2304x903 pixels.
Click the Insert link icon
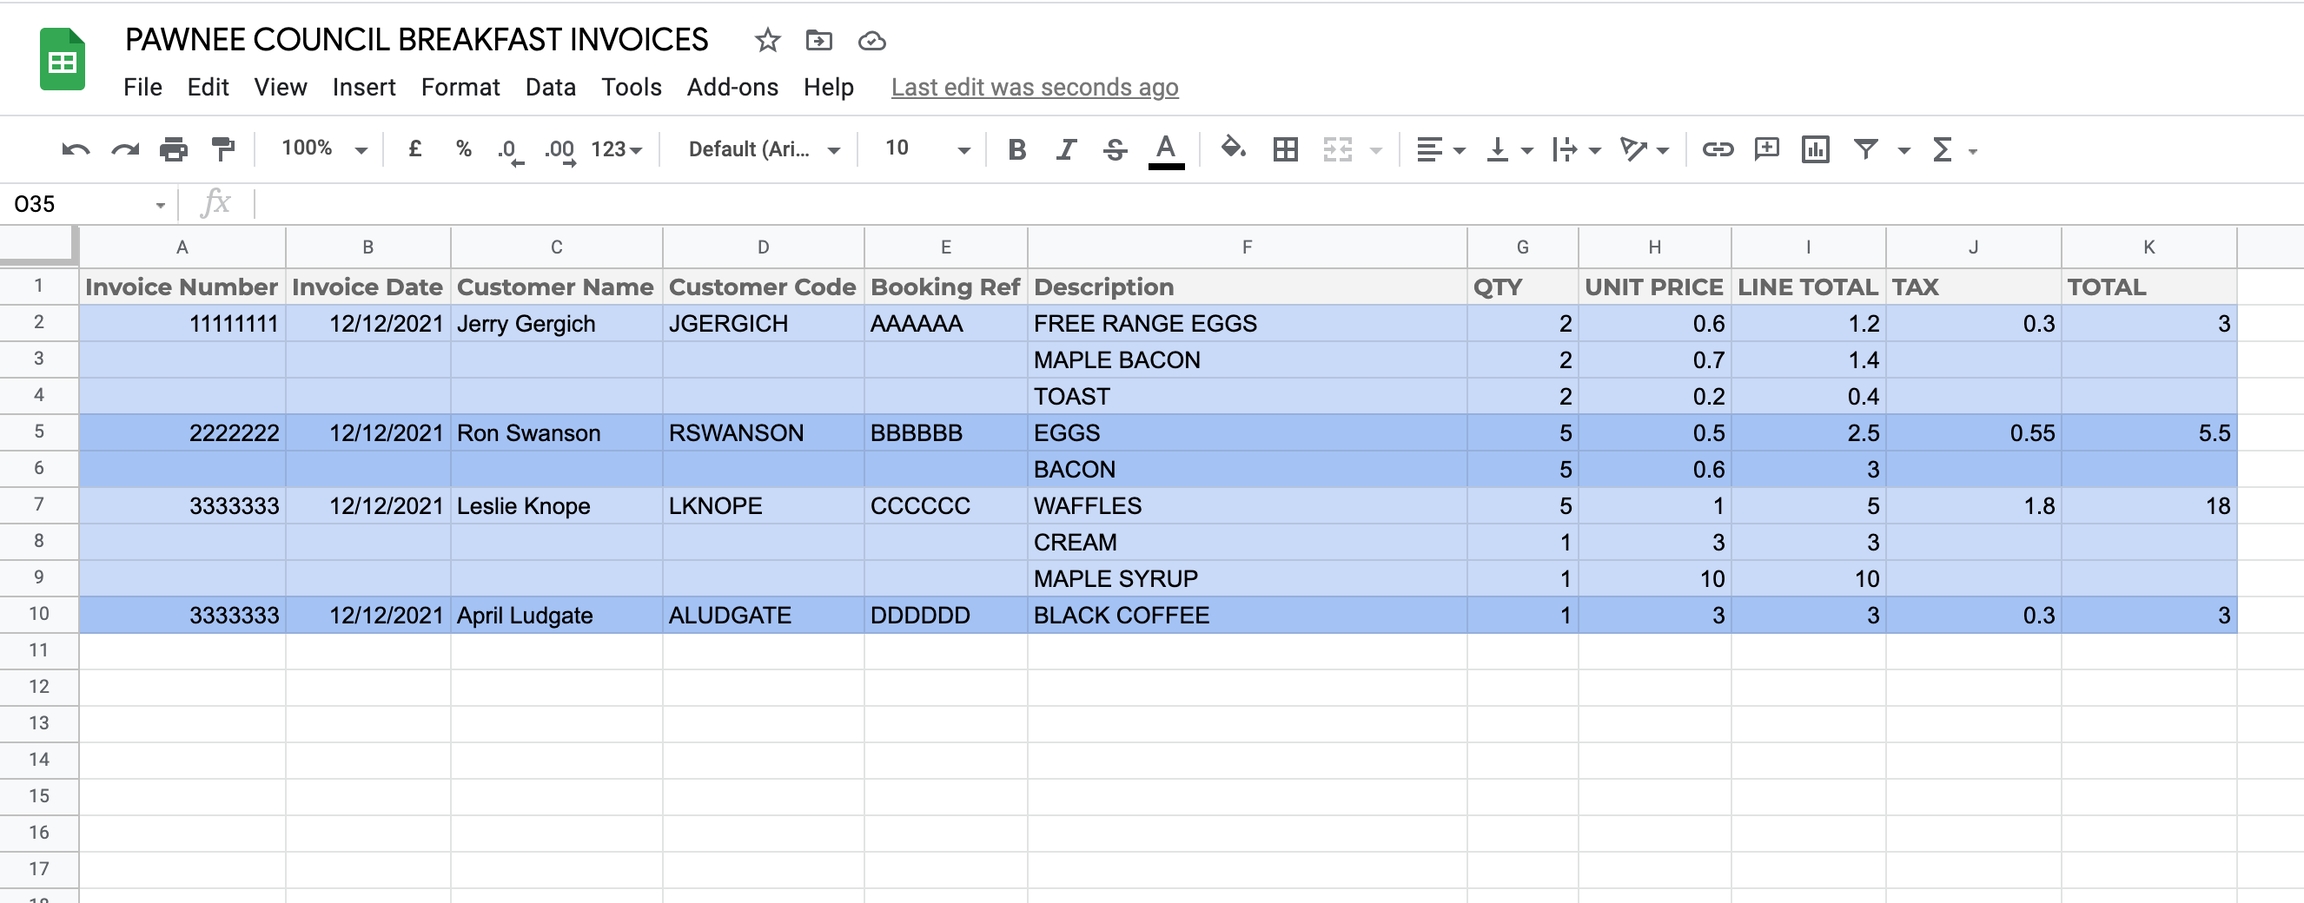(x=1717, y=150)
